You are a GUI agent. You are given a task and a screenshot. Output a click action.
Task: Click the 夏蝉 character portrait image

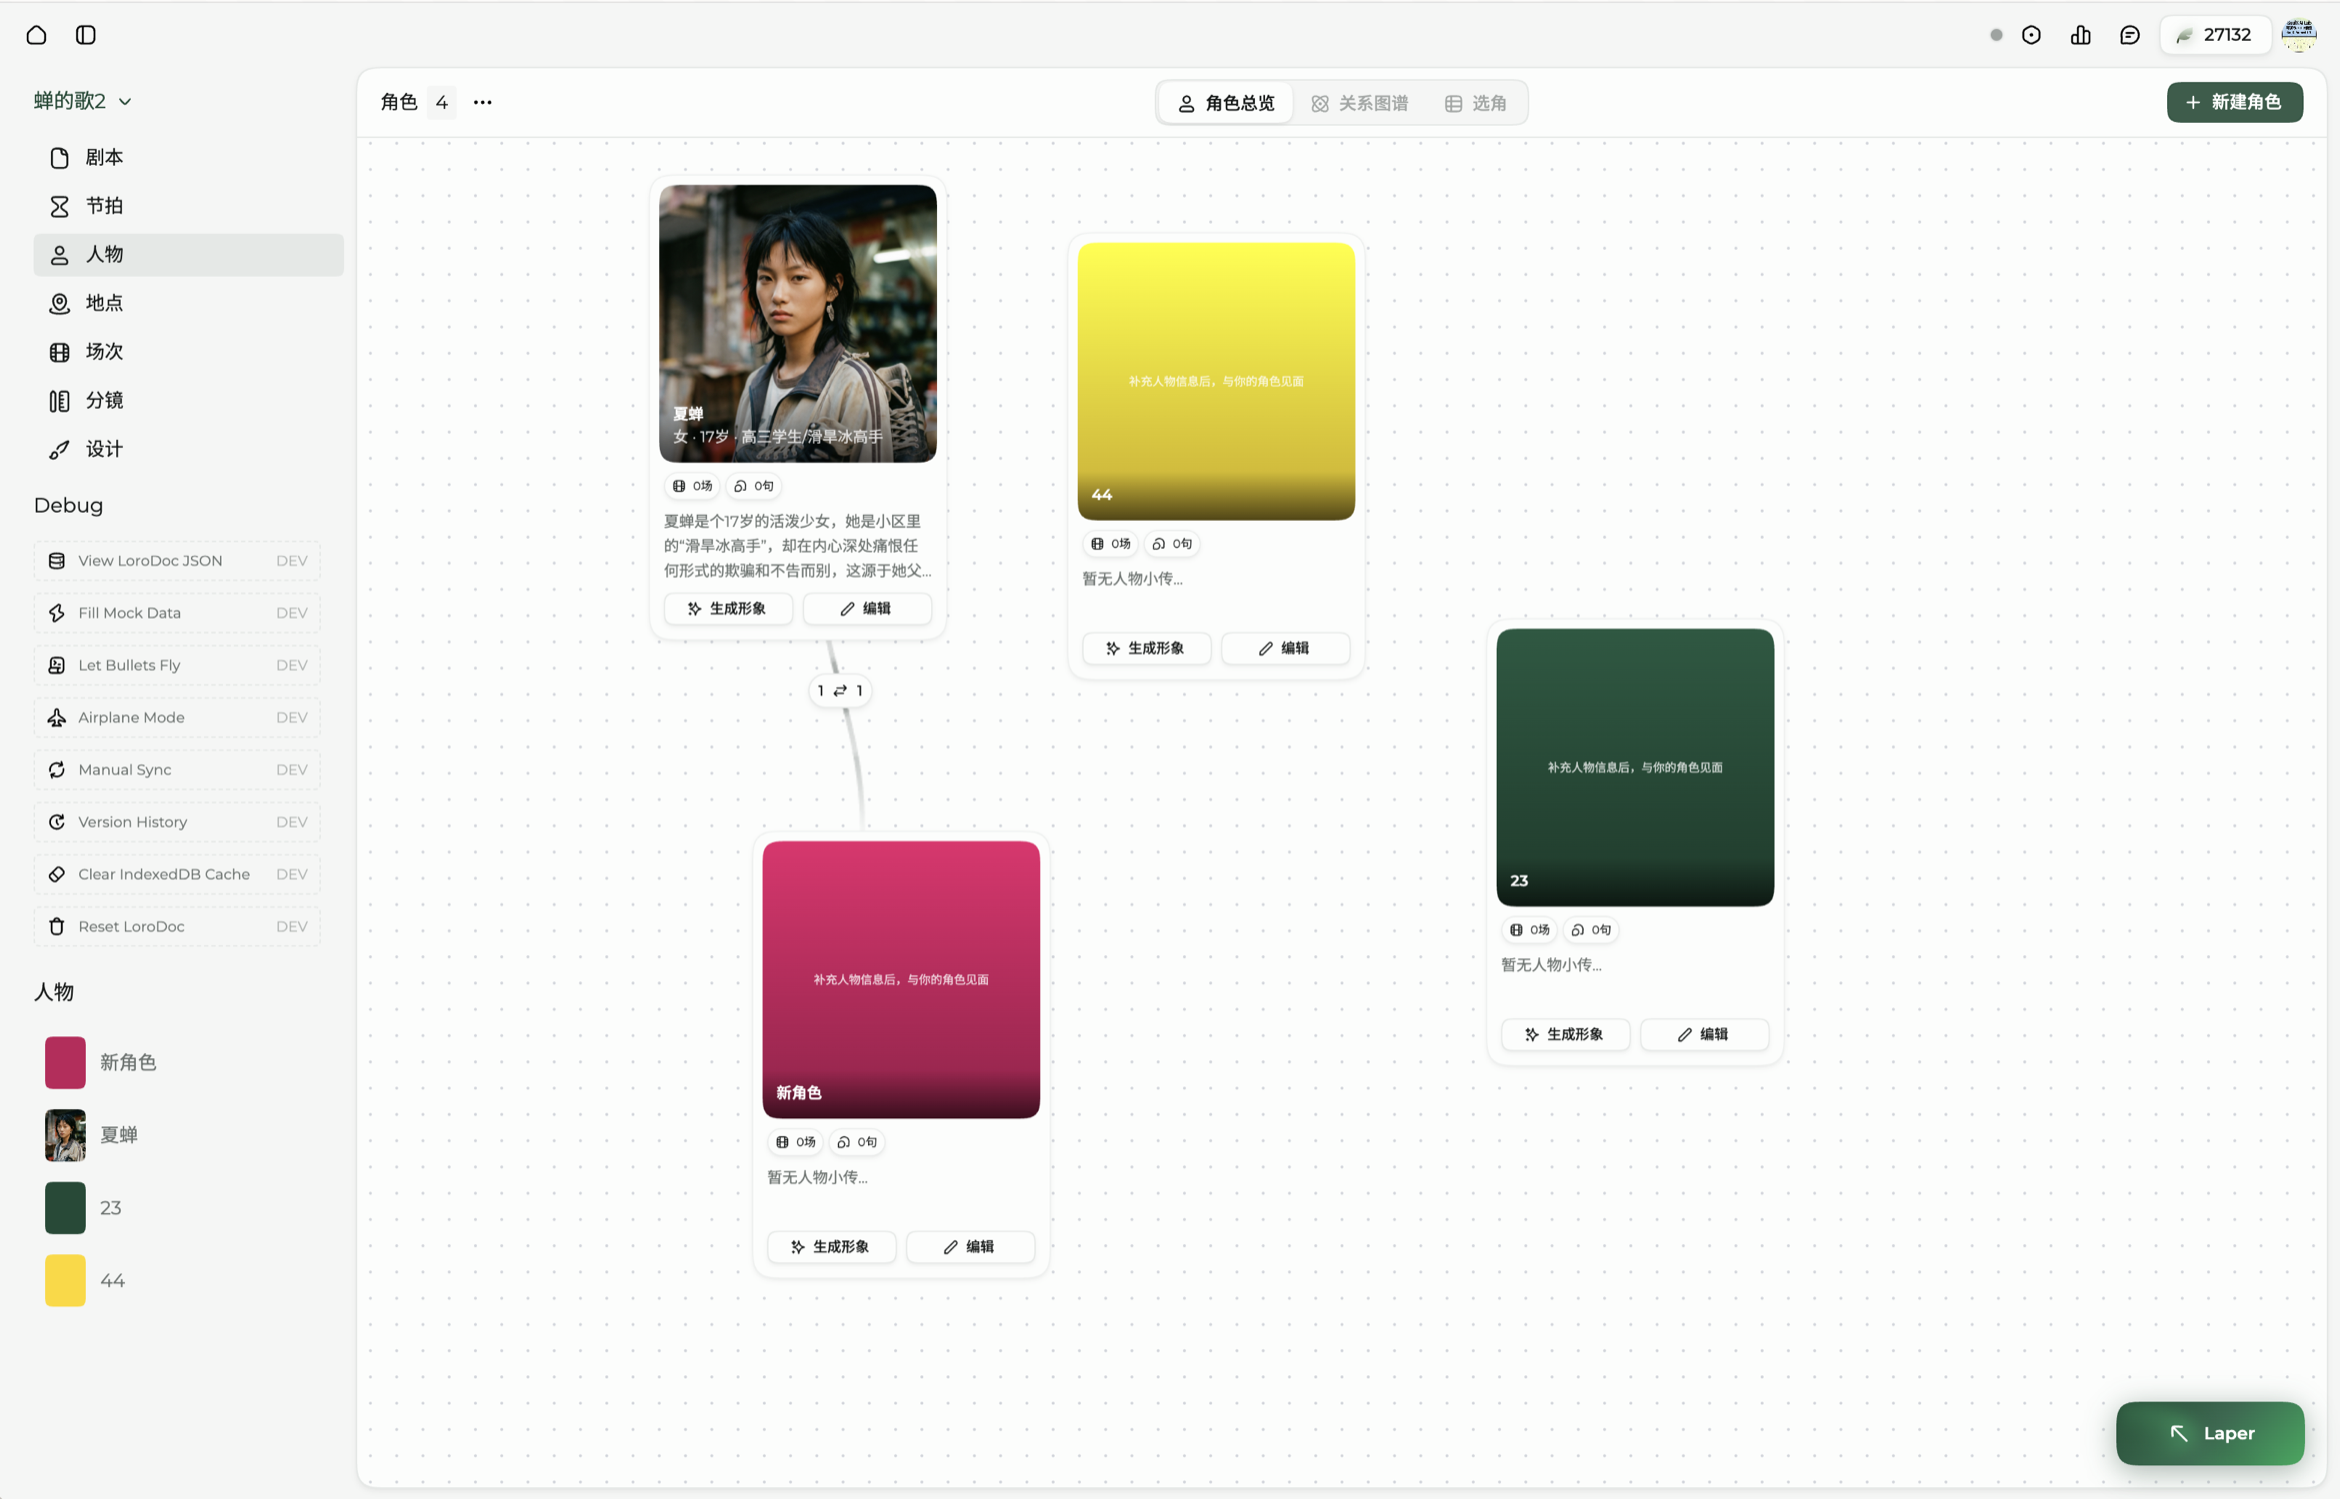click(x=797, y=322)
